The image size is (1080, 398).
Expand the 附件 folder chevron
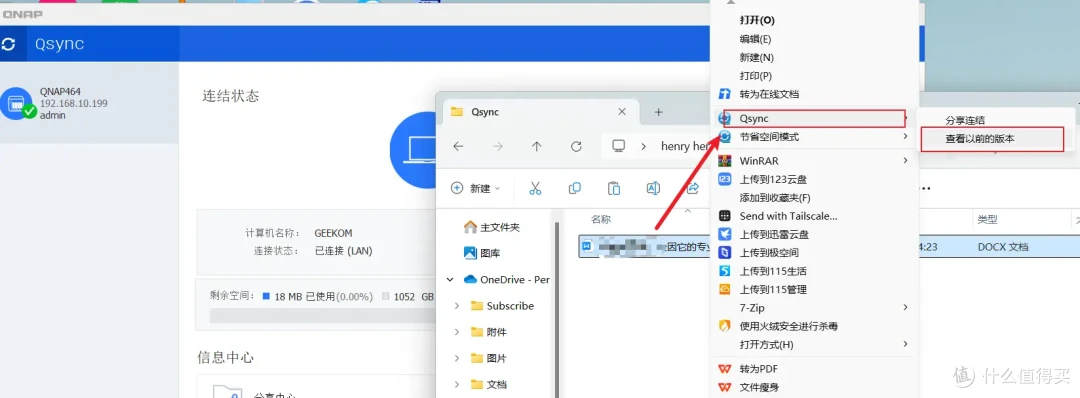pyautogui.click(x=457, y=332)
